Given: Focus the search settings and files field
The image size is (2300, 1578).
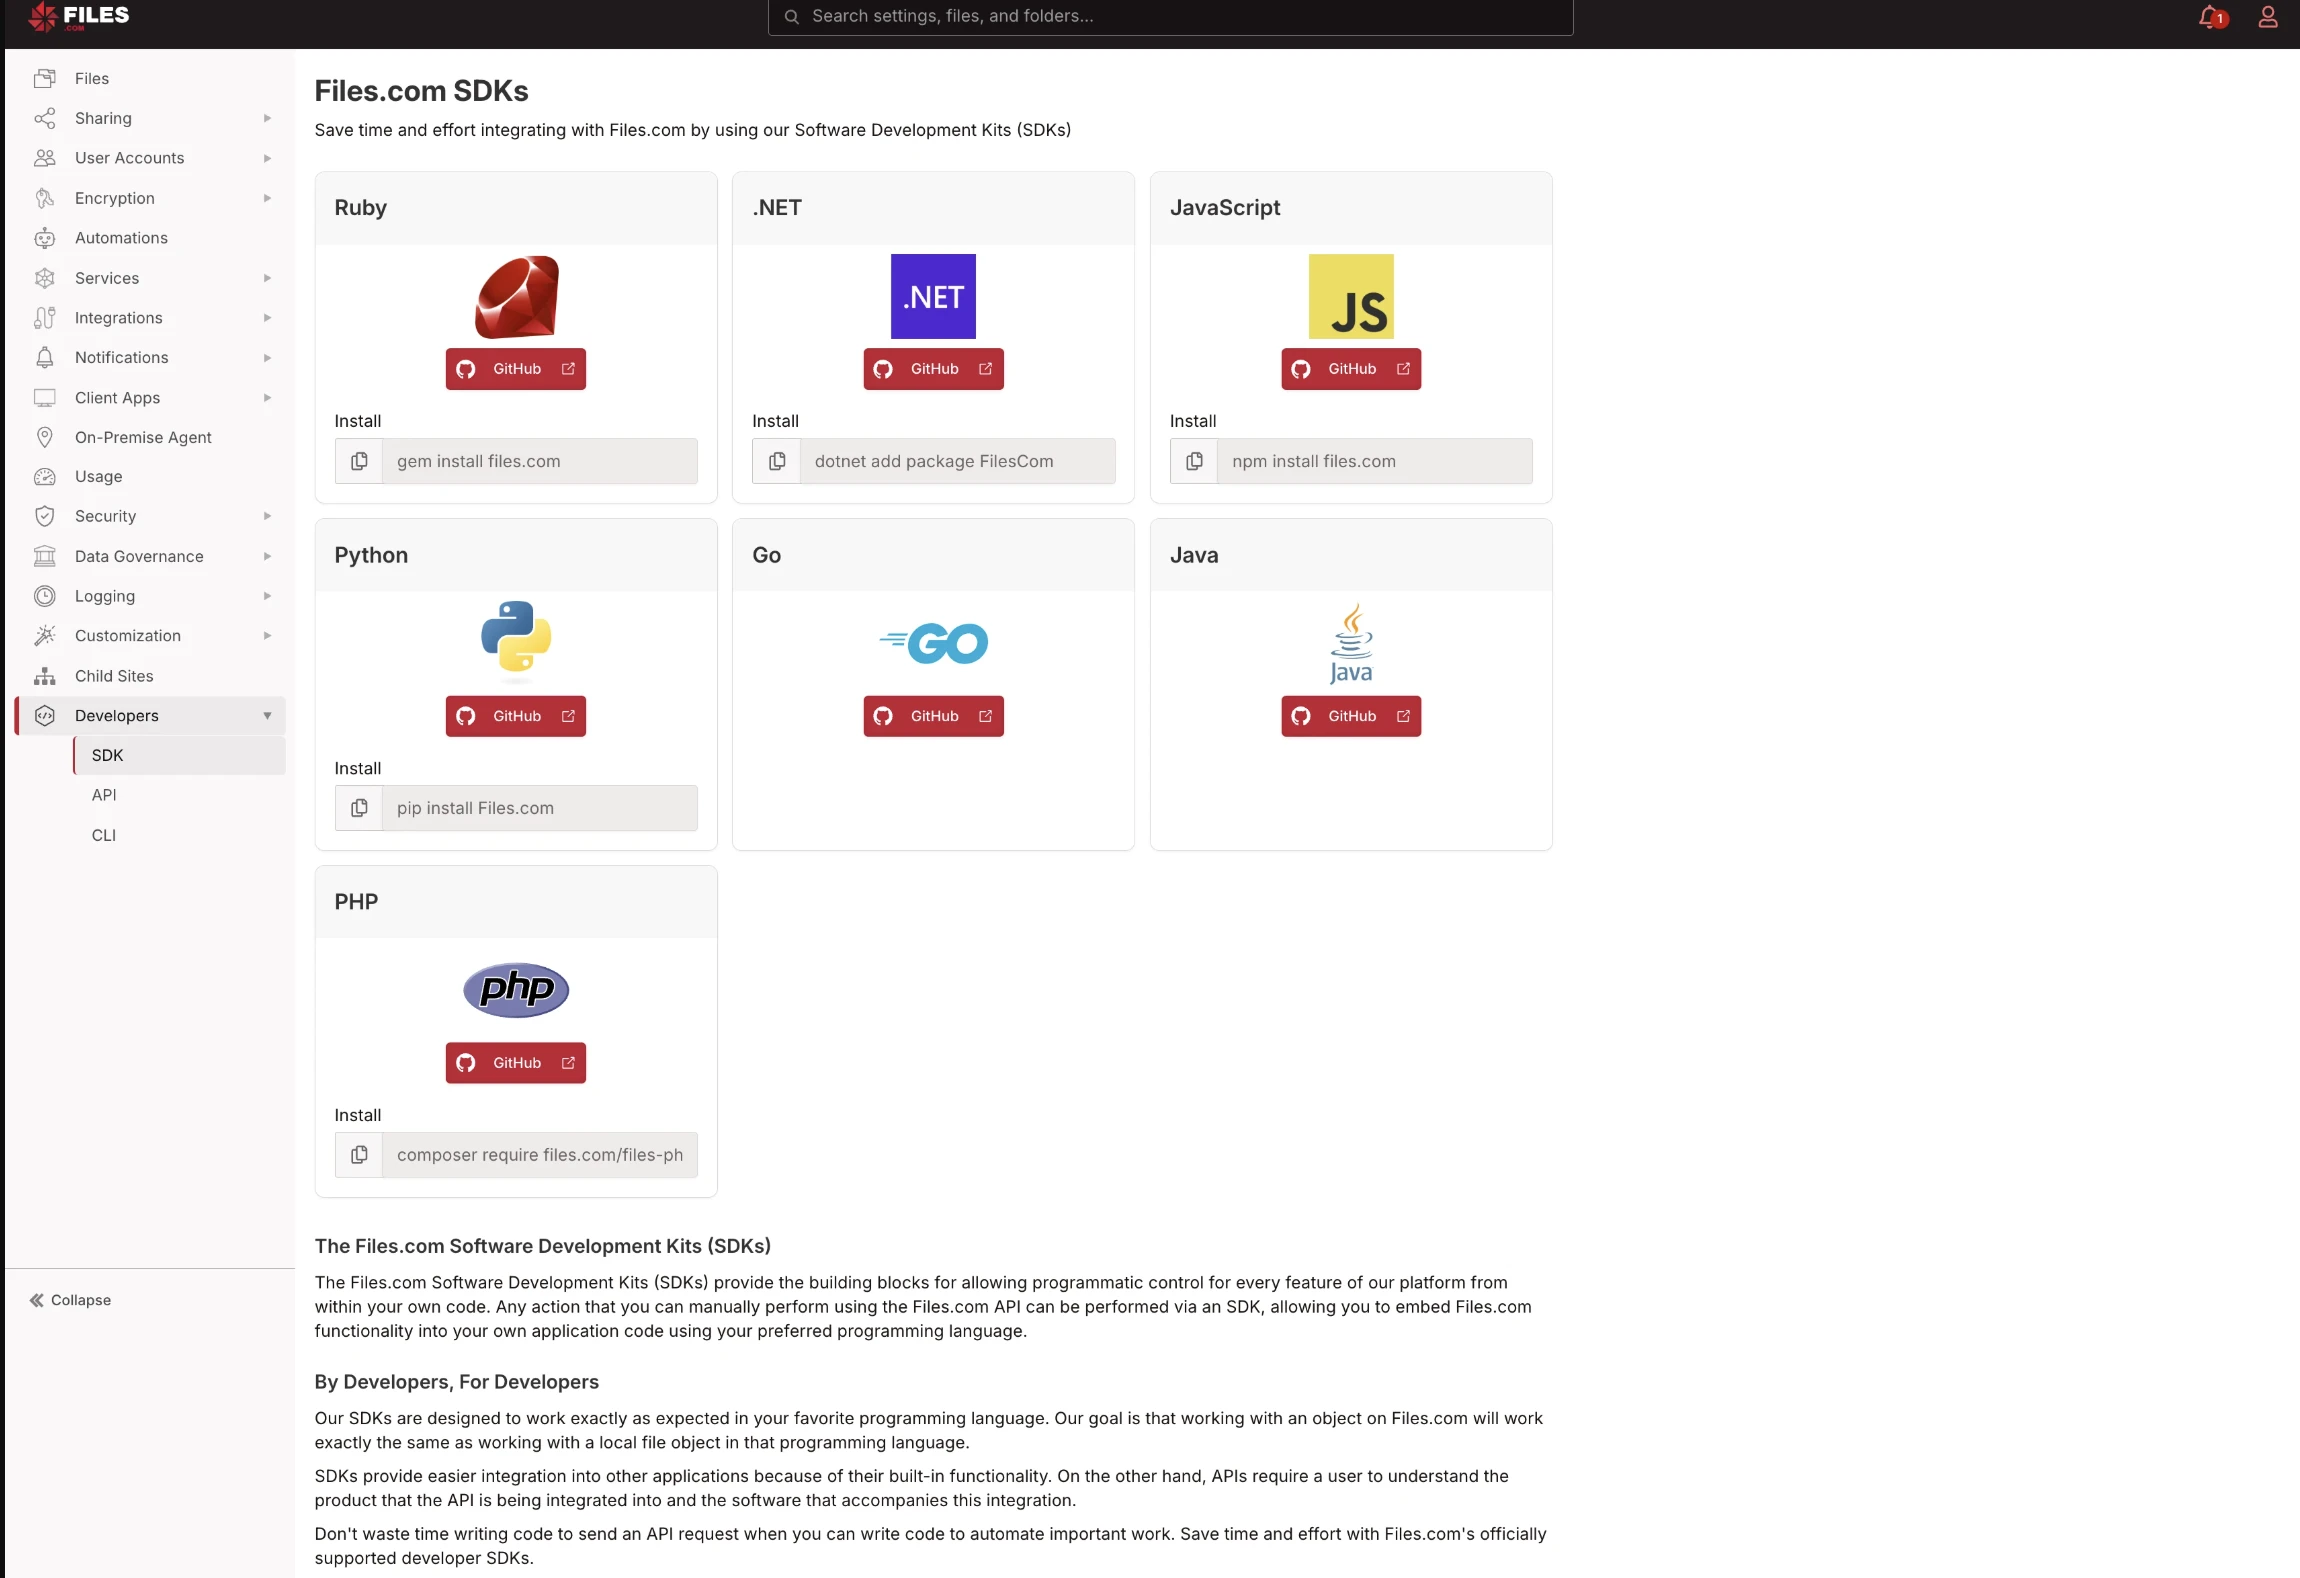Looking at the screenshot, I should point(1170,17).
